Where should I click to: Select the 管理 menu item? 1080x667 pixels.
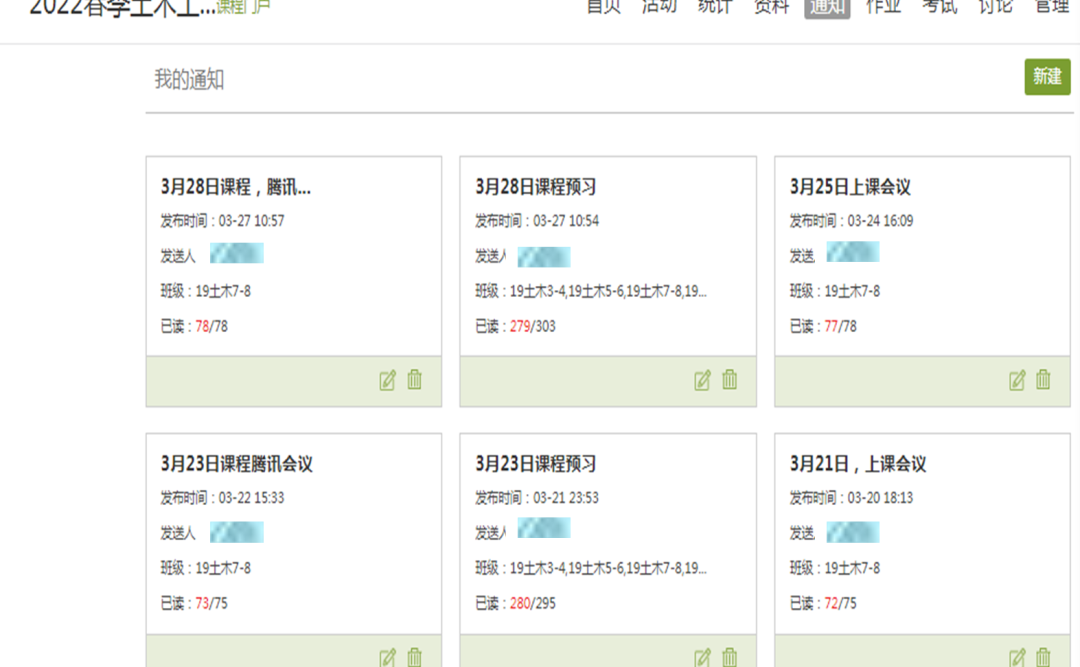[x=1051, y=7]
